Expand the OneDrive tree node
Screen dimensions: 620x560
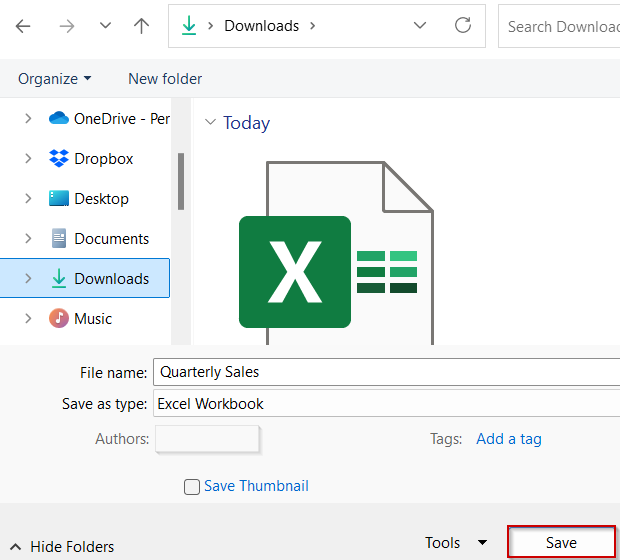pos(28,118)
